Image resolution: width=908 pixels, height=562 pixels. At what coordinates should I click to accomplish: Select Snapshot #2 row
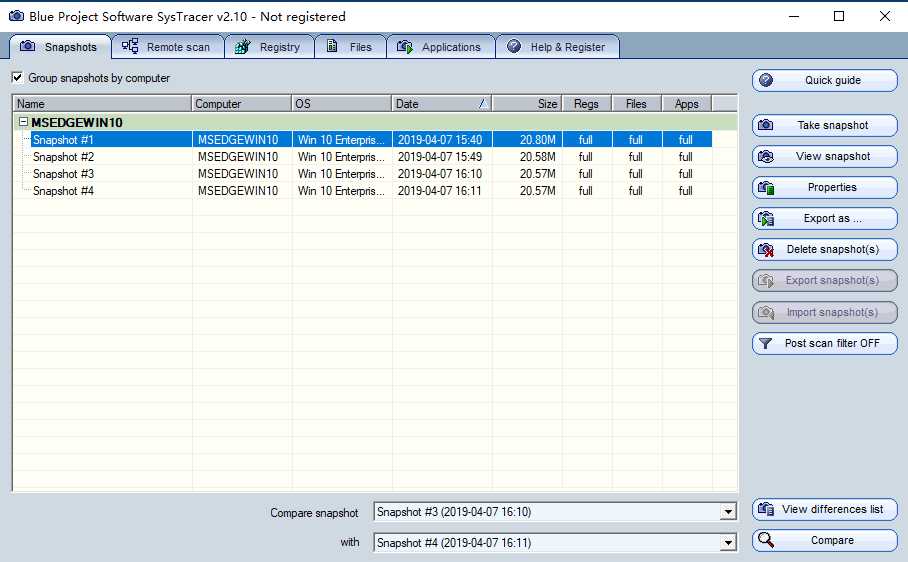[371, 157]
